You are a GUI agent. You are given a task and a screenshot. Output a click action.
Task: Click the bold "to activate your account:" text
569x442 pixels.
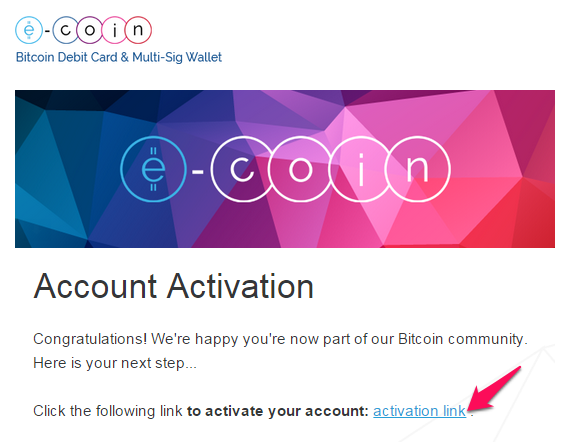(x=278, y=411)
